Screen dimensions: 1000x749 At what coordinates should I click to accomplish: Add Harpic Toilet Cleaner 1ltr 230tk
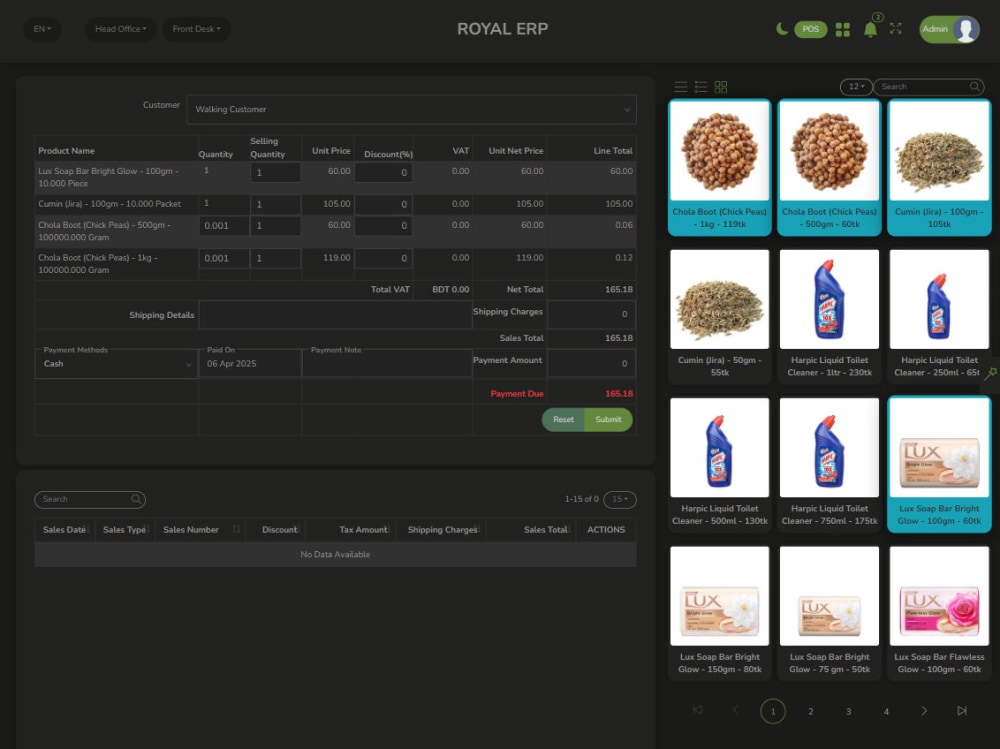(x=829, y=316)
